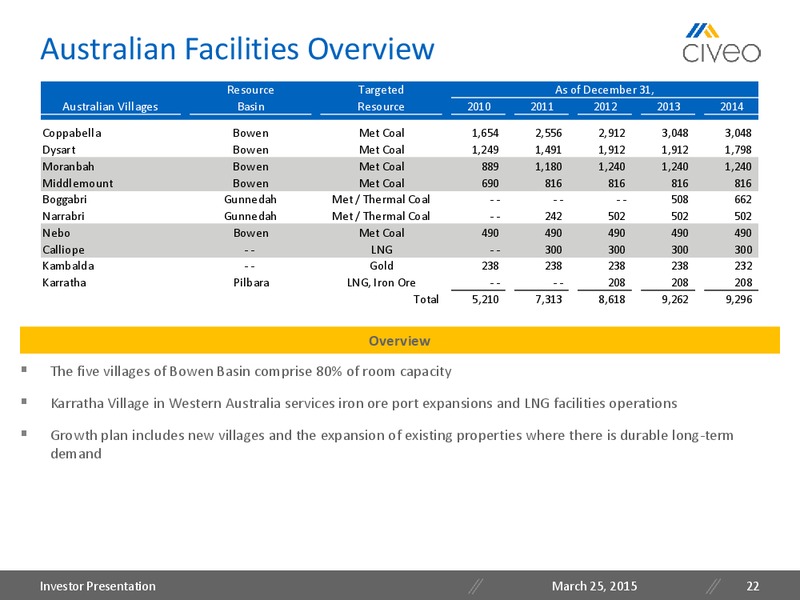The height and width of the screenshot is (600, 800).
Task: Click the 'Total' row label
Action: tap(426, 299)
